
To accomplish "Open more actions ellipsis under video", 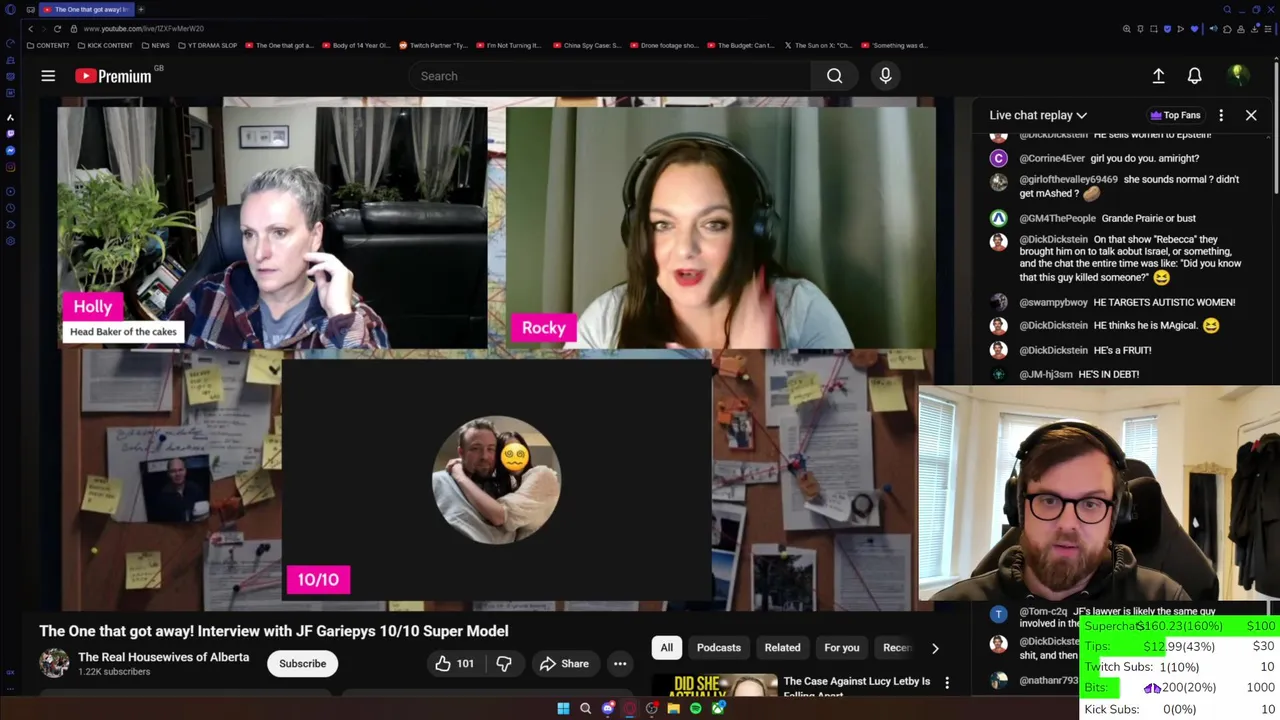I will 620,664.
